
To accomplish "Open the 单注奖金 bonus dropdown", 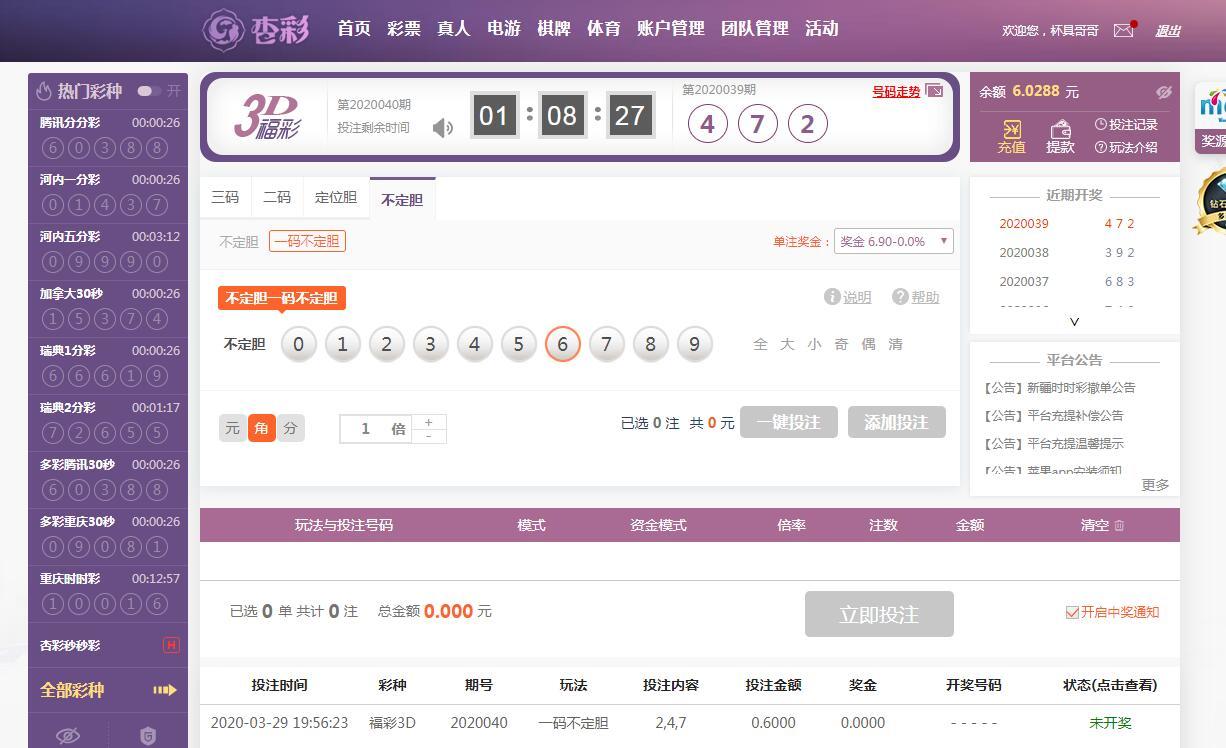I will [x=894, y=241].
